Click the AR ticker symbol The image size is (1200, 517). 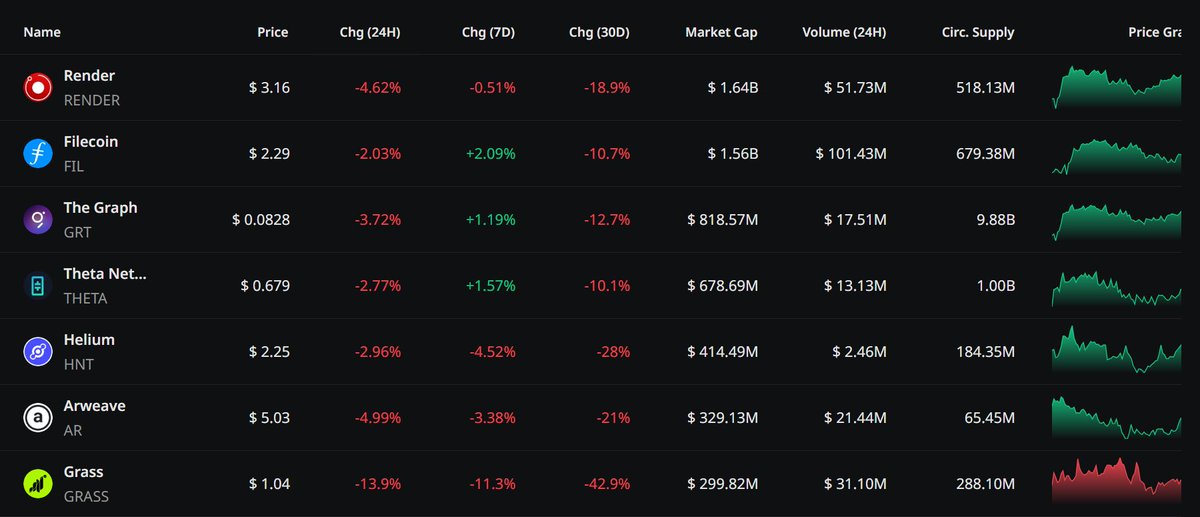coord(72,430)
